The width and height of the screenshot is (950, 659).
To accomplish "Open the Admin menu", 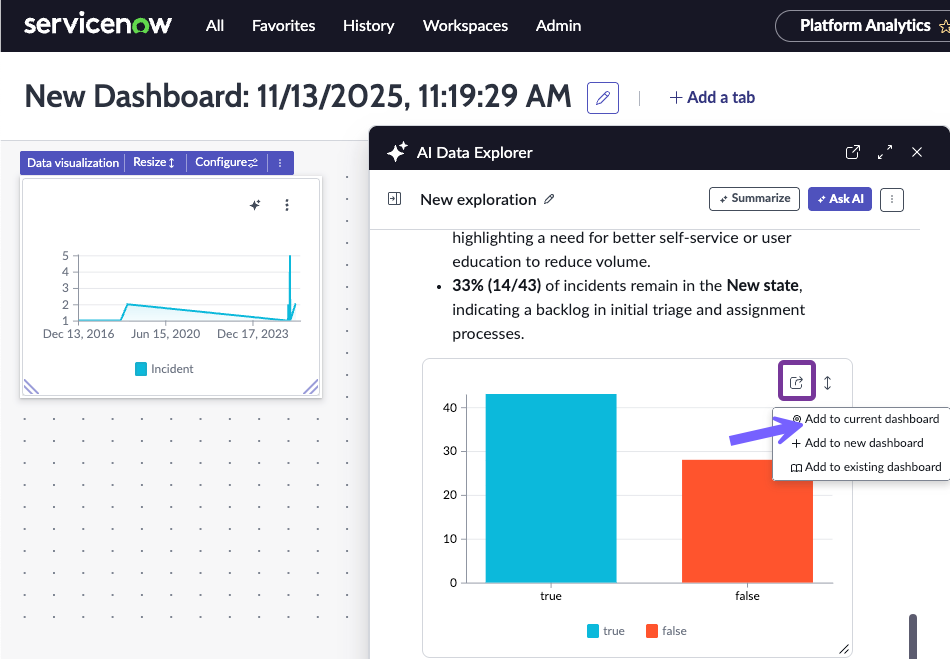I will (x=558, y=25).
